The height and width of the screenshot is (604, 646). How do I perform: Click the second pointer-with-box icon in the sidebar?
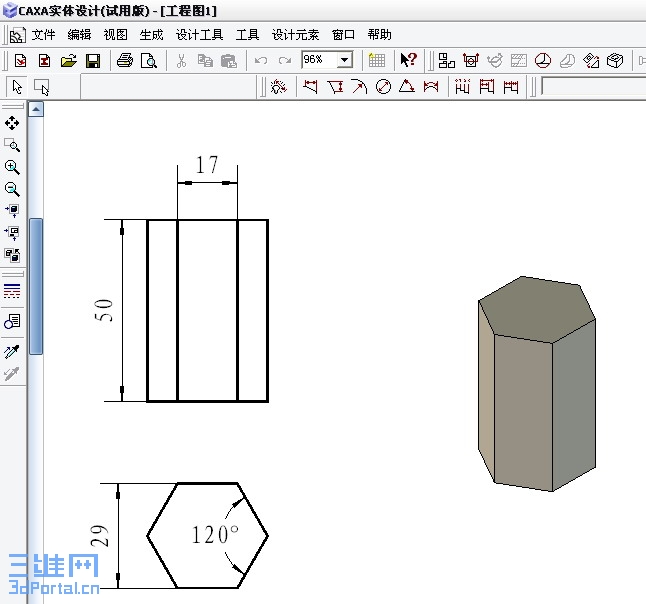(12, 233)
